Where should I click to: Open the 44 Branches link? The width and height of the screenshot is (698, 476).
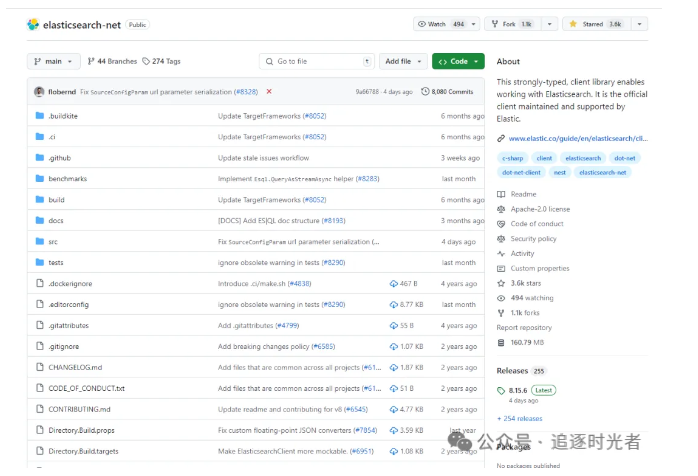click(112, 61)
